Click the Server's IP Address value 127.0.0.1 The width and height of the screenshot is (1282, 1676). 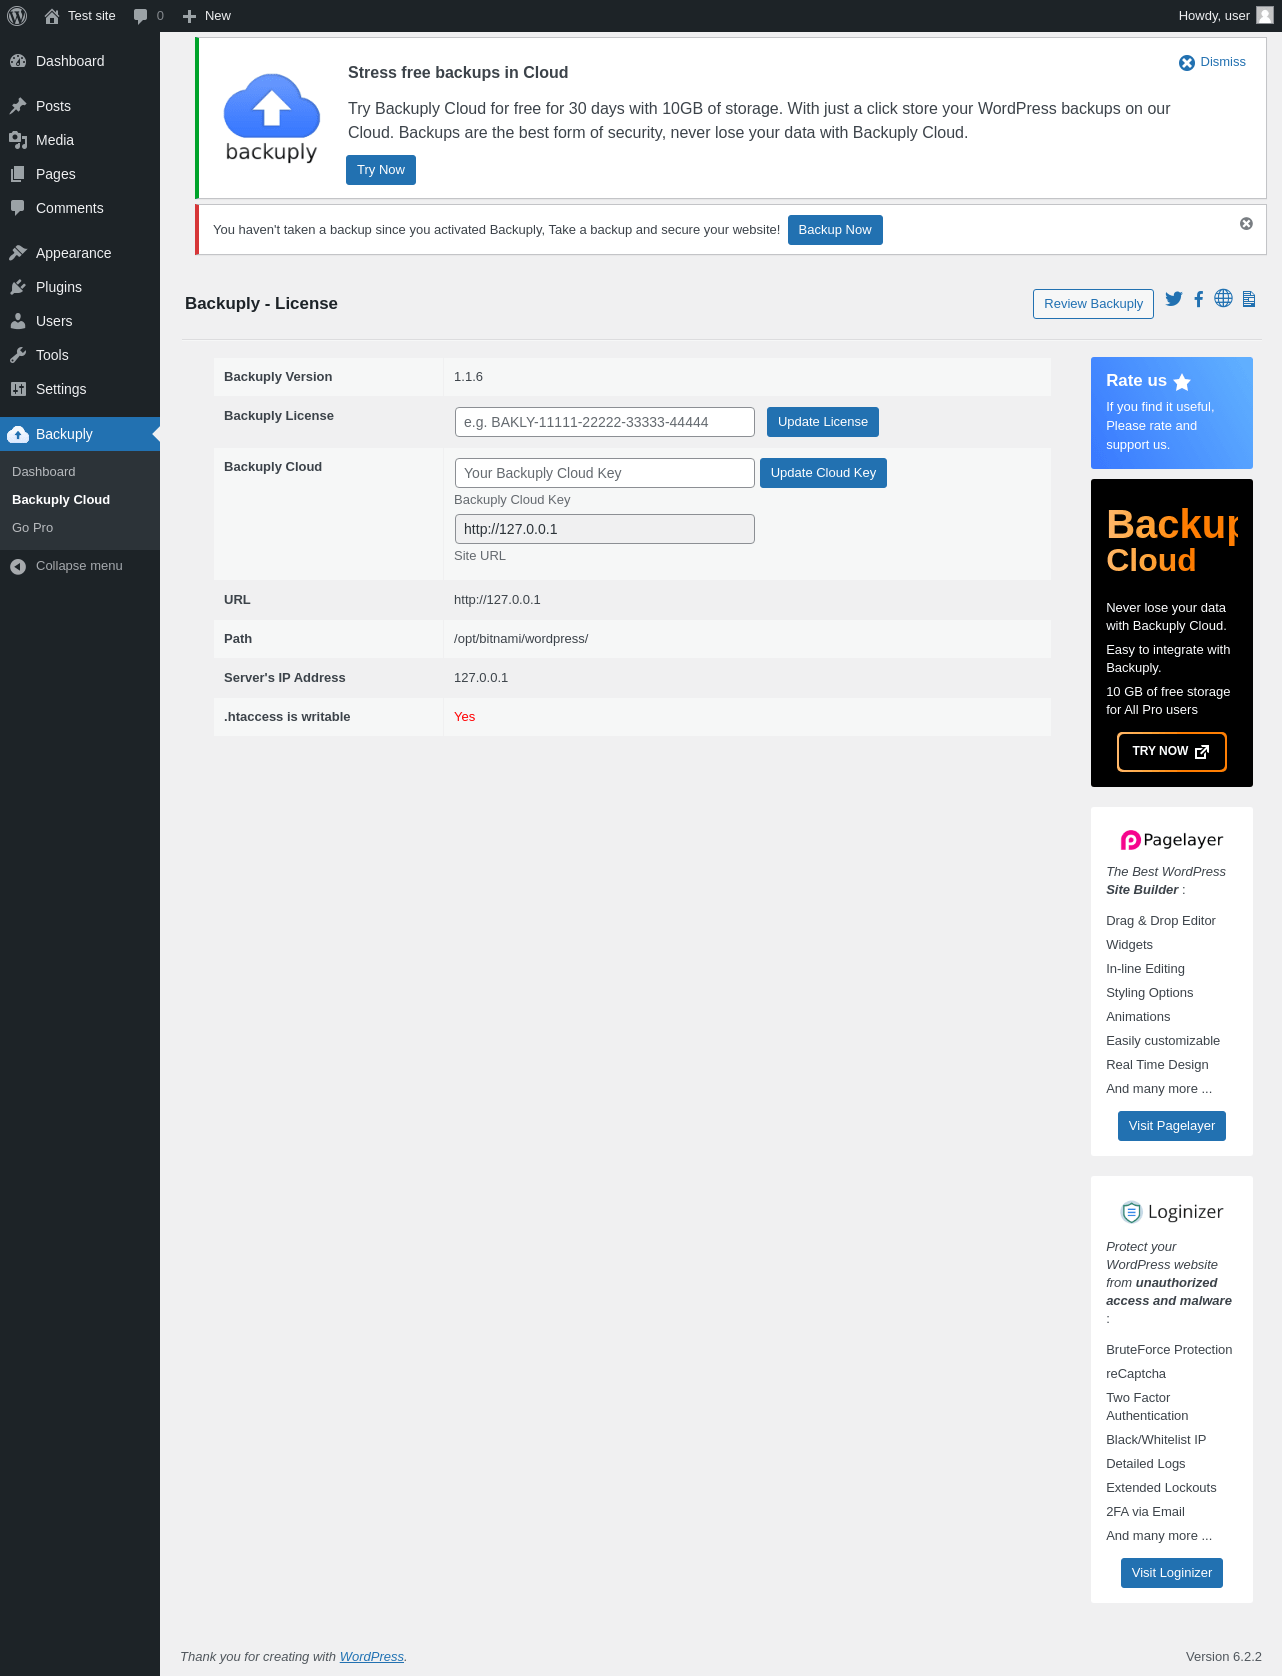click(481, 678)
